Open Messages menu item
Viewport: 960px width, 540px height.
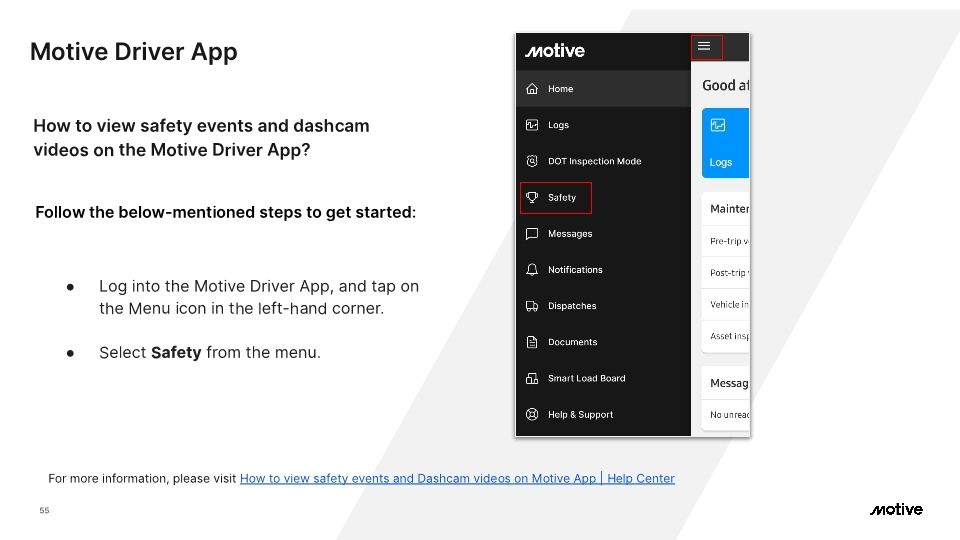[x=603, y=233]
